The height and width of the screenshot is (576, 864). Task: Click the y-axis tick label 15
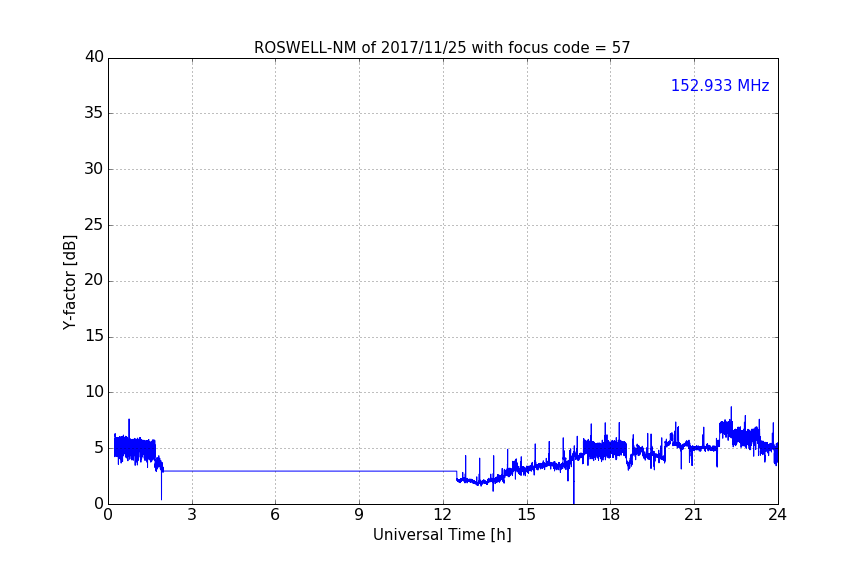point(94,336)
